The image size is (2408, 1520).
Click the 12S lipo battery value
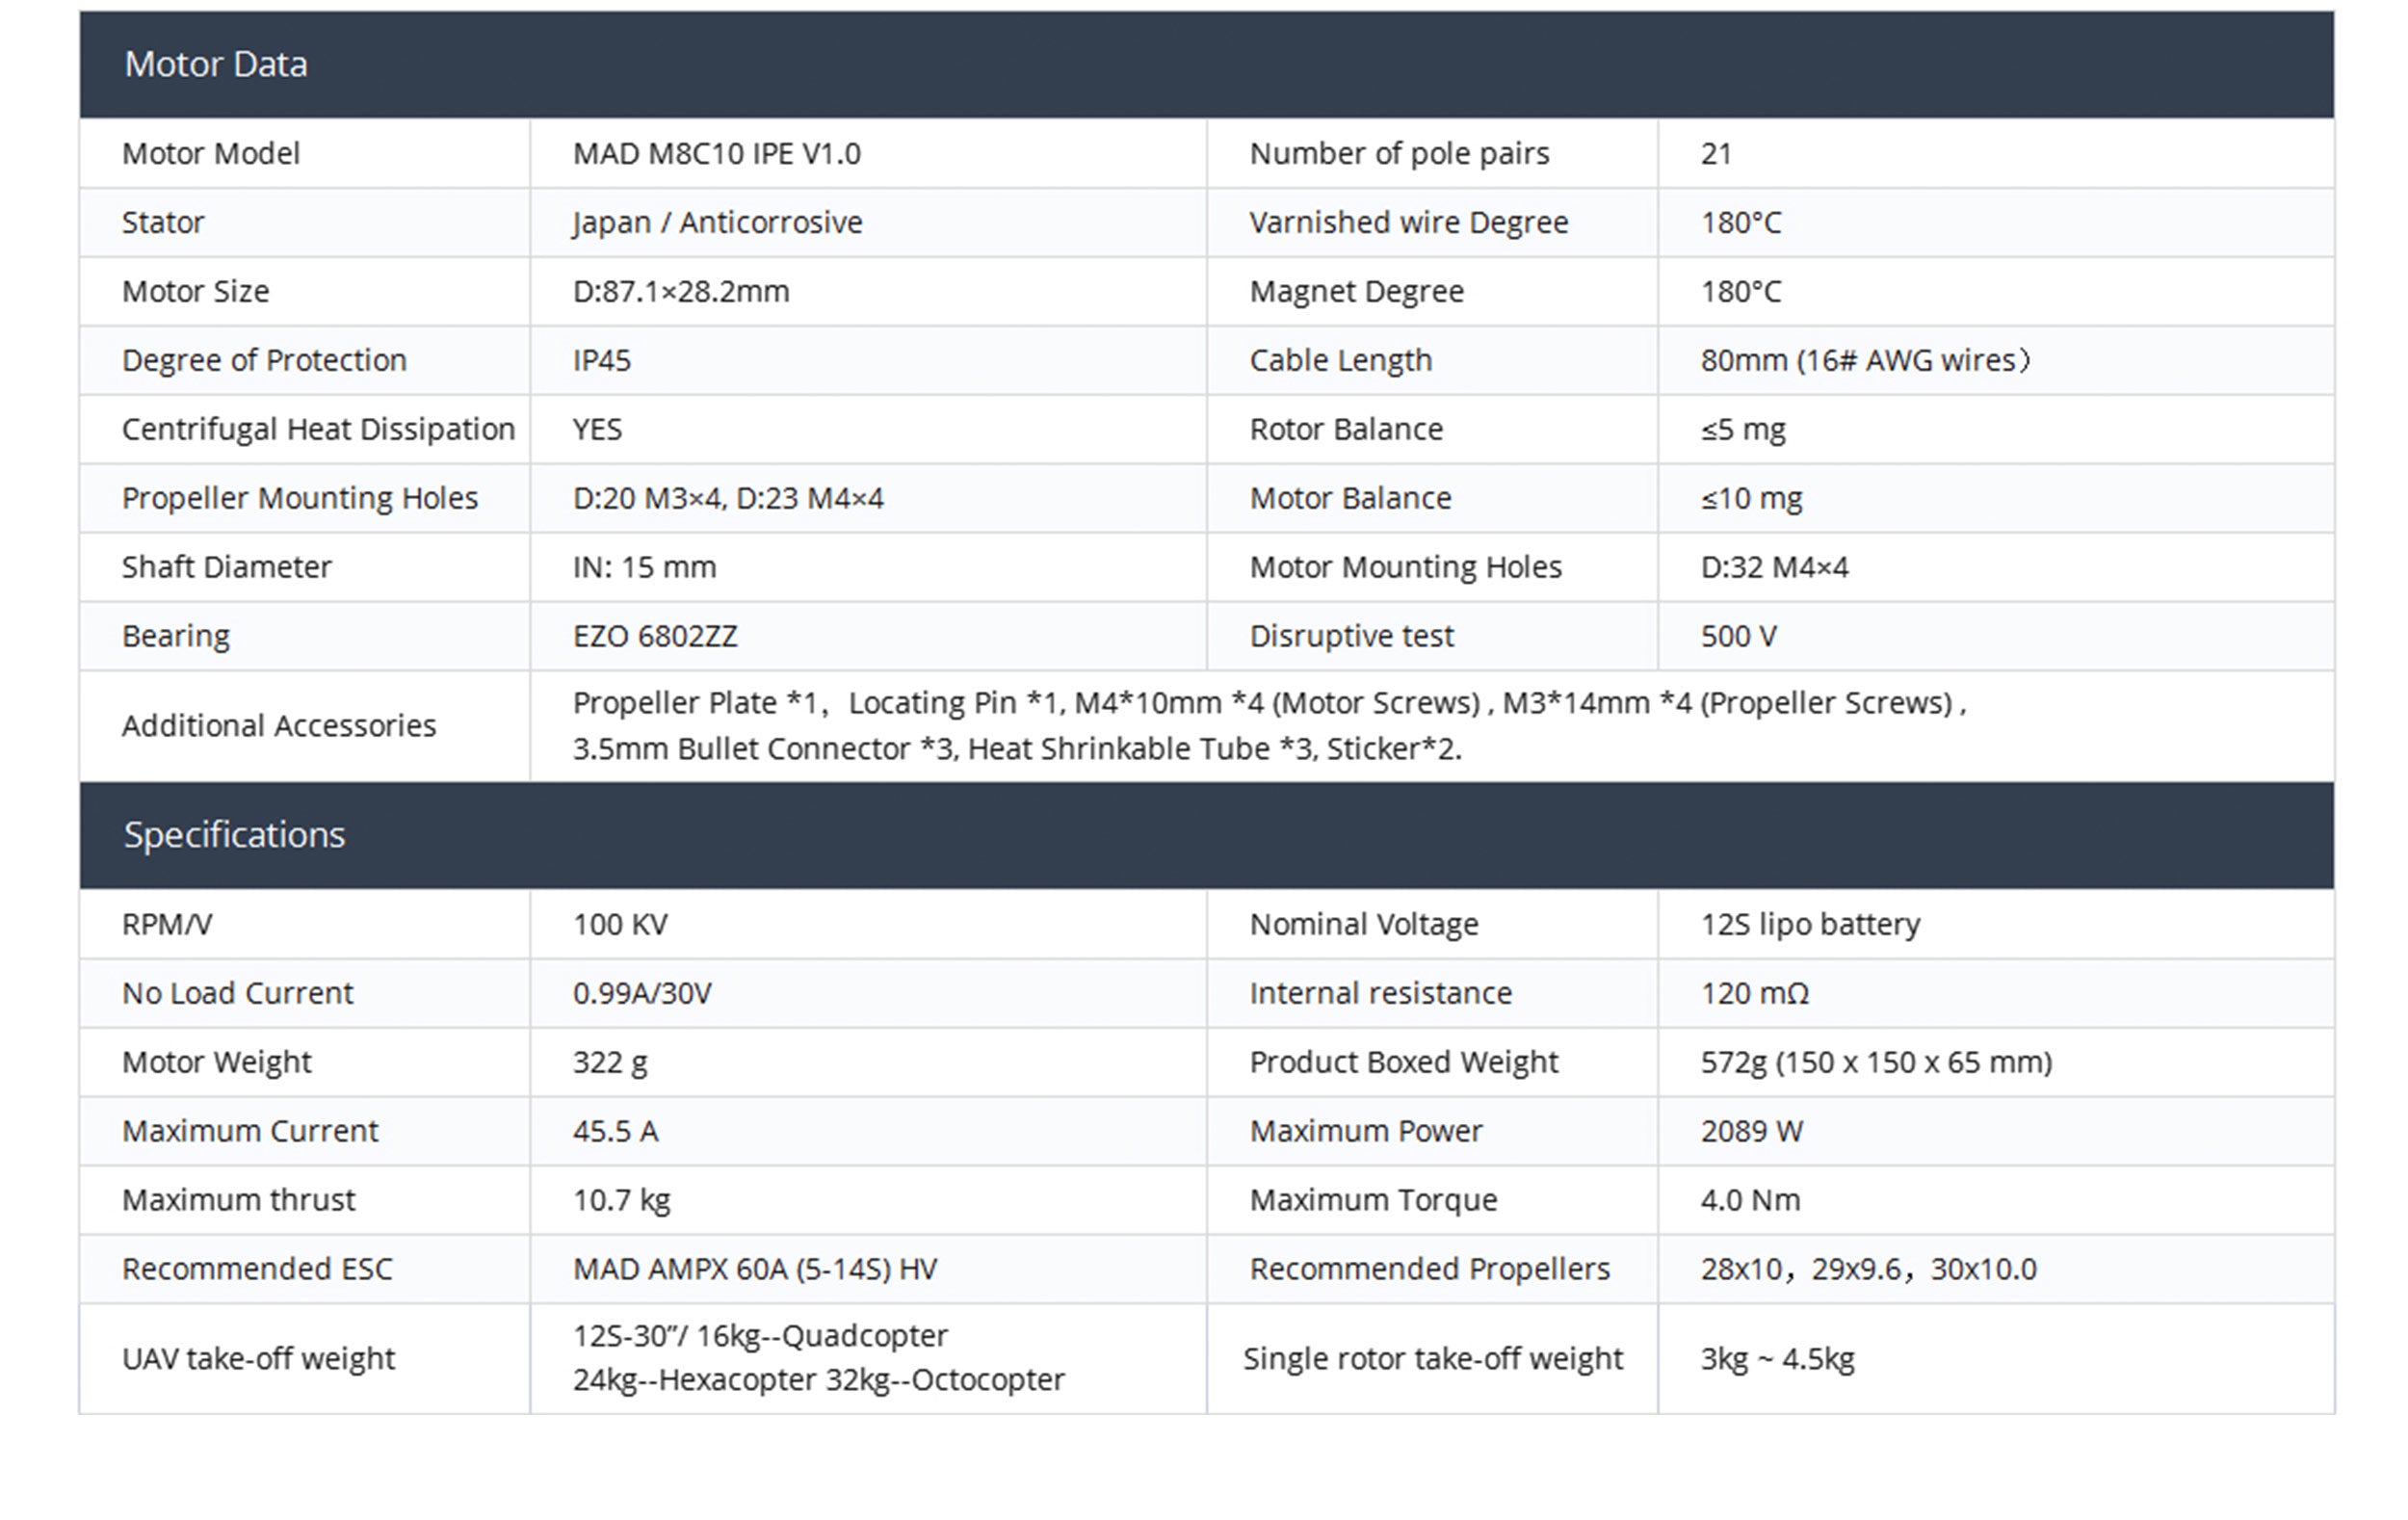(1810, 924)
